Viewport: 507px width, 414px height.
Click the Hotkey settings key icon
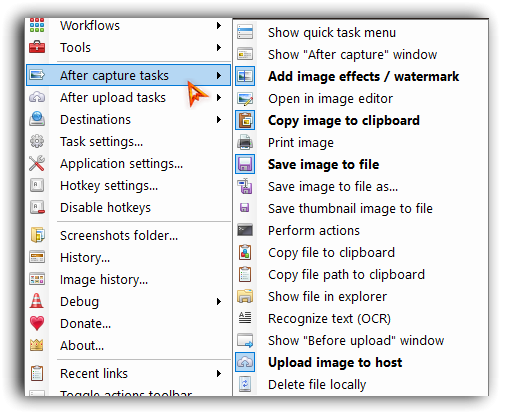point(37,185)
